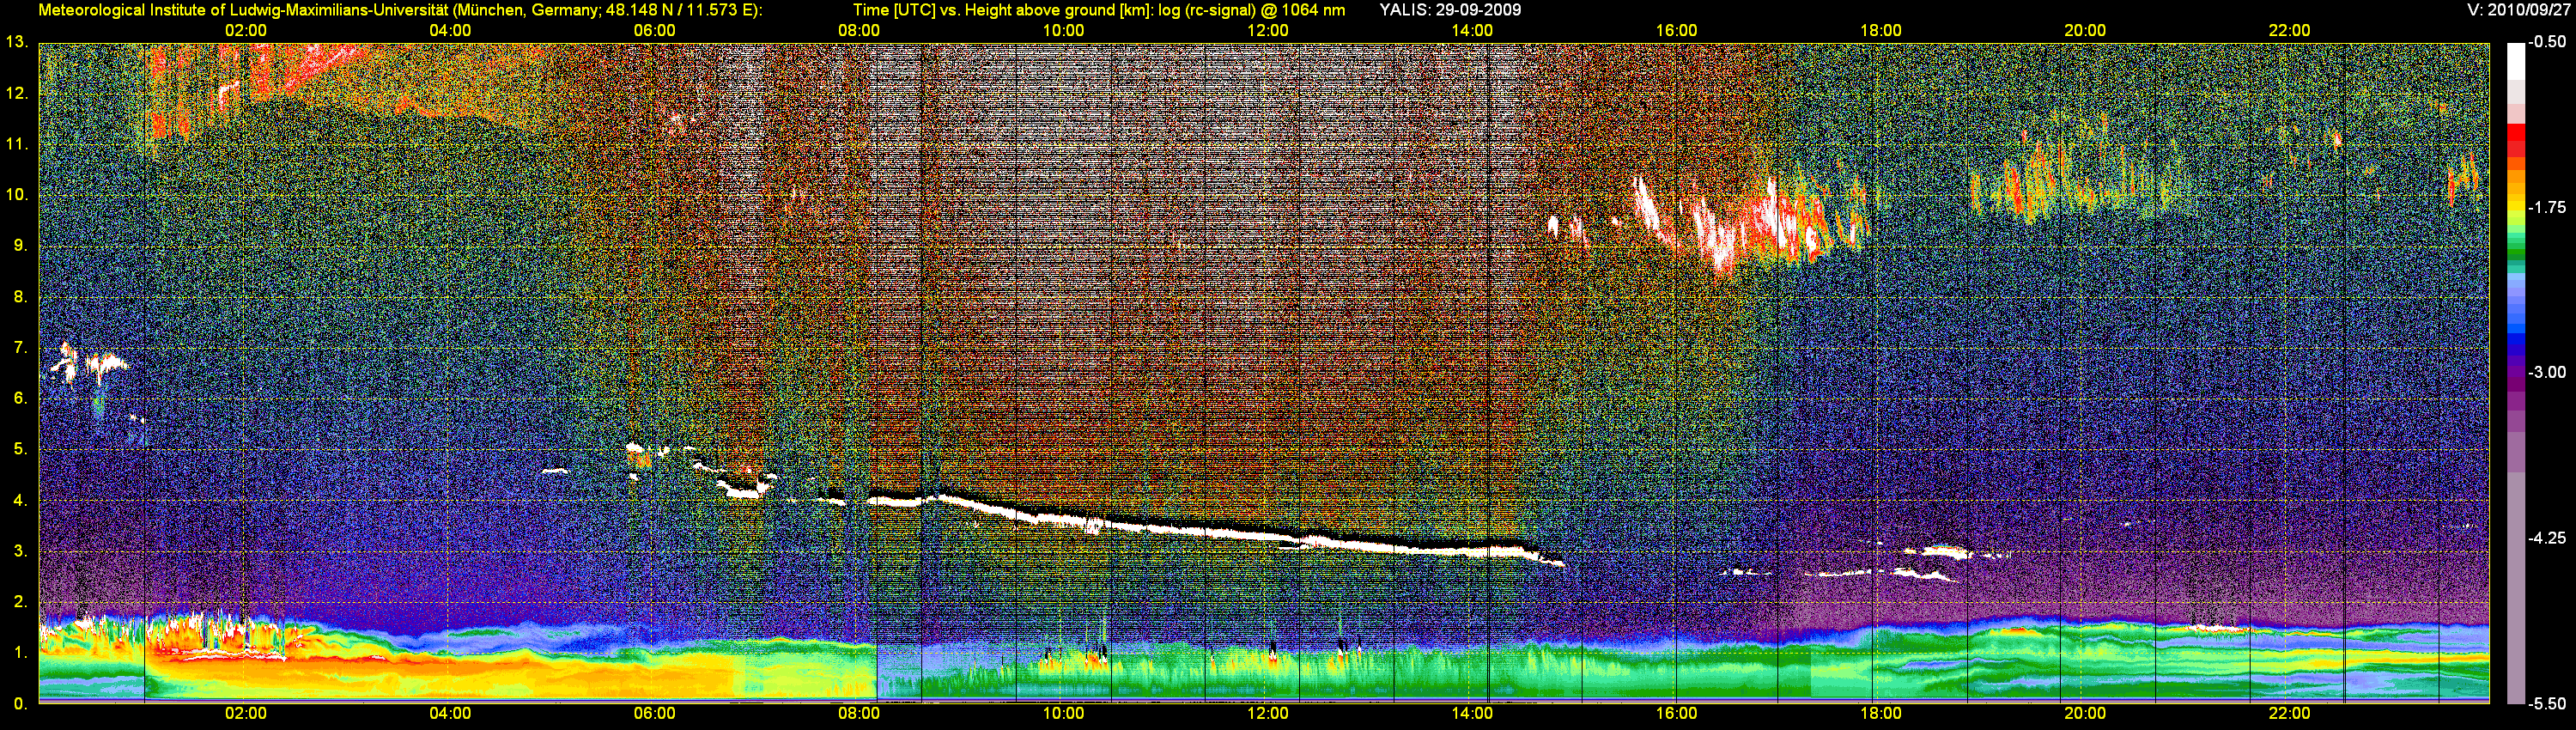Click the 02:00 label on the bottom time axis
2576x730 pixels.
(246, 714)
